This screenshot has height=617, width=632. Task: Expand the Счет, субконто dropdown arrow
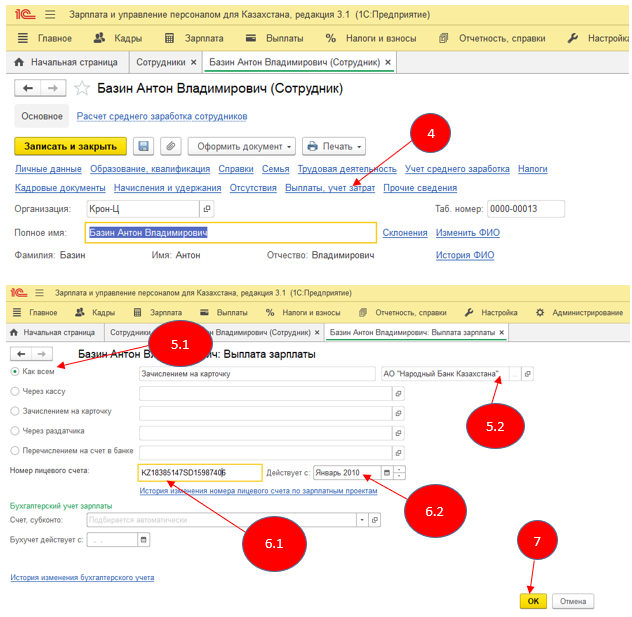362,520
